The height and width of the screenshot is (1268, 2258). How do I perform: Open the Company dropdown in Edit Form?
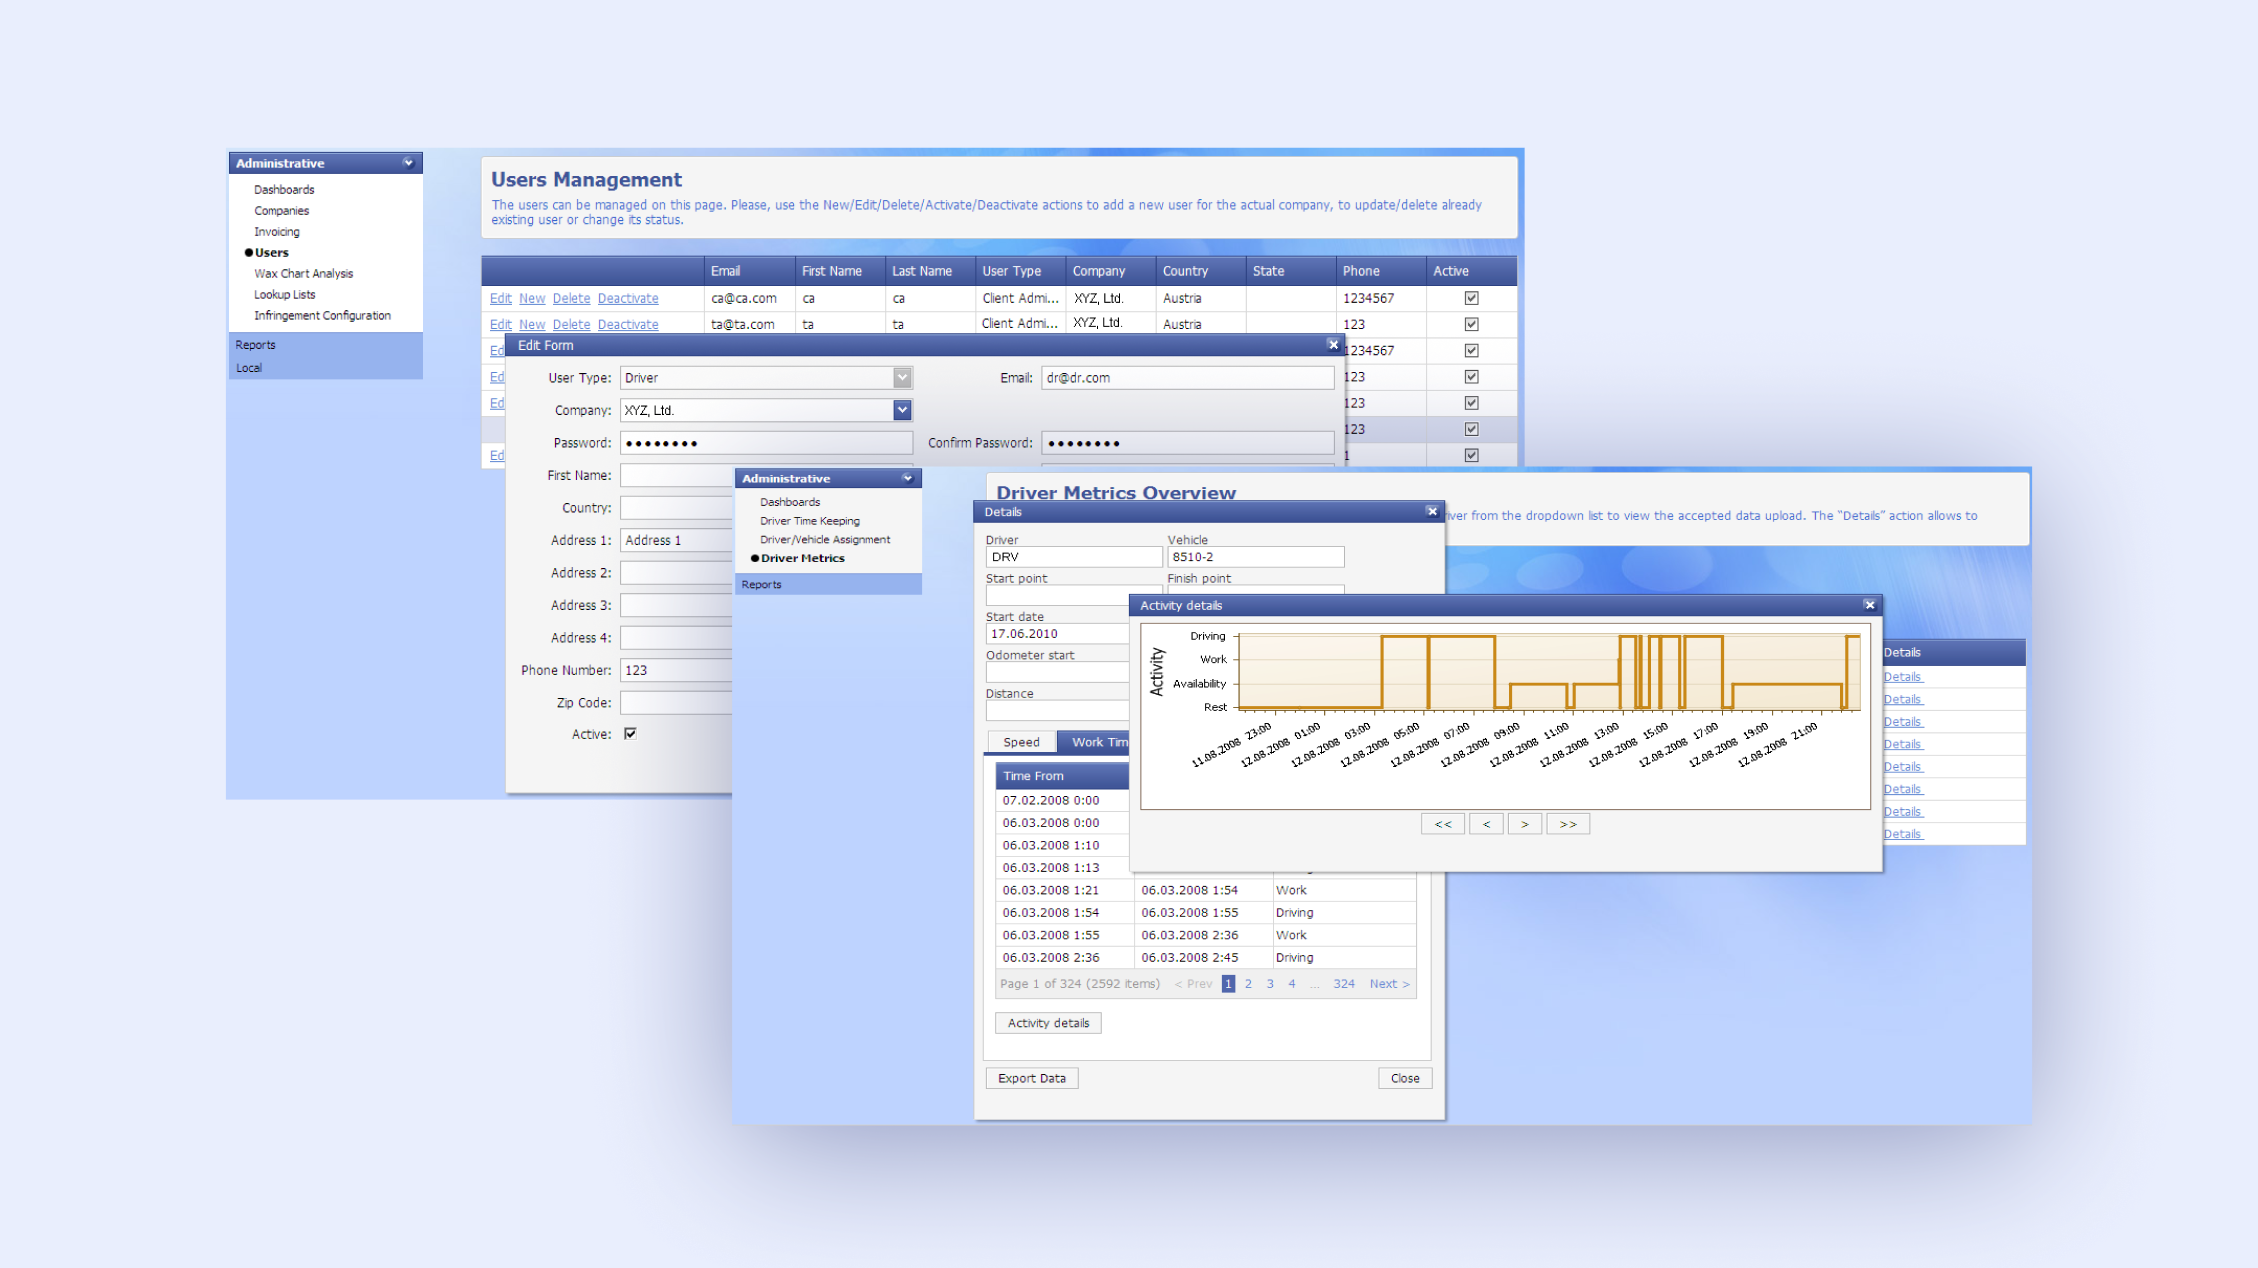901,410
